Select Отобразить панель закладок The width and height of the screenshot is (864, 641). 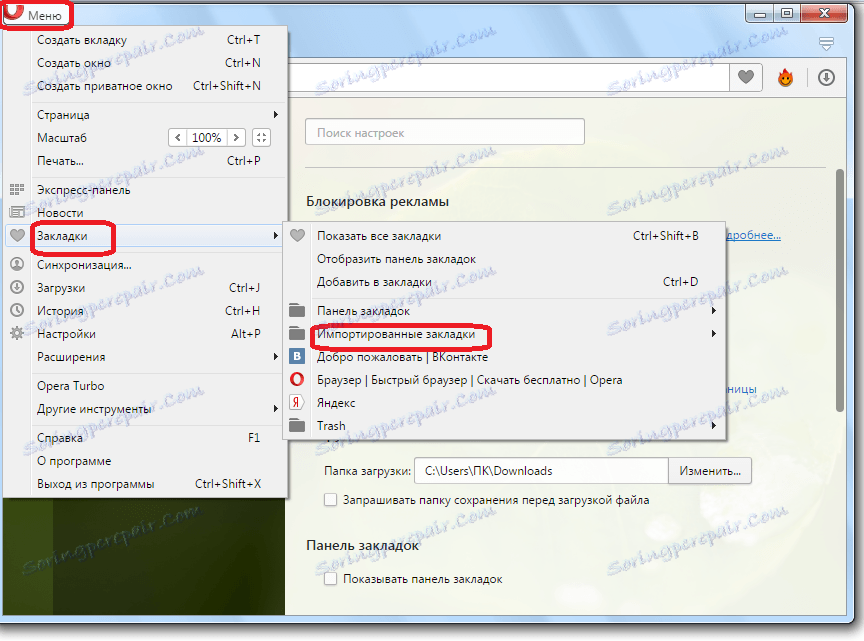[504, 259]
